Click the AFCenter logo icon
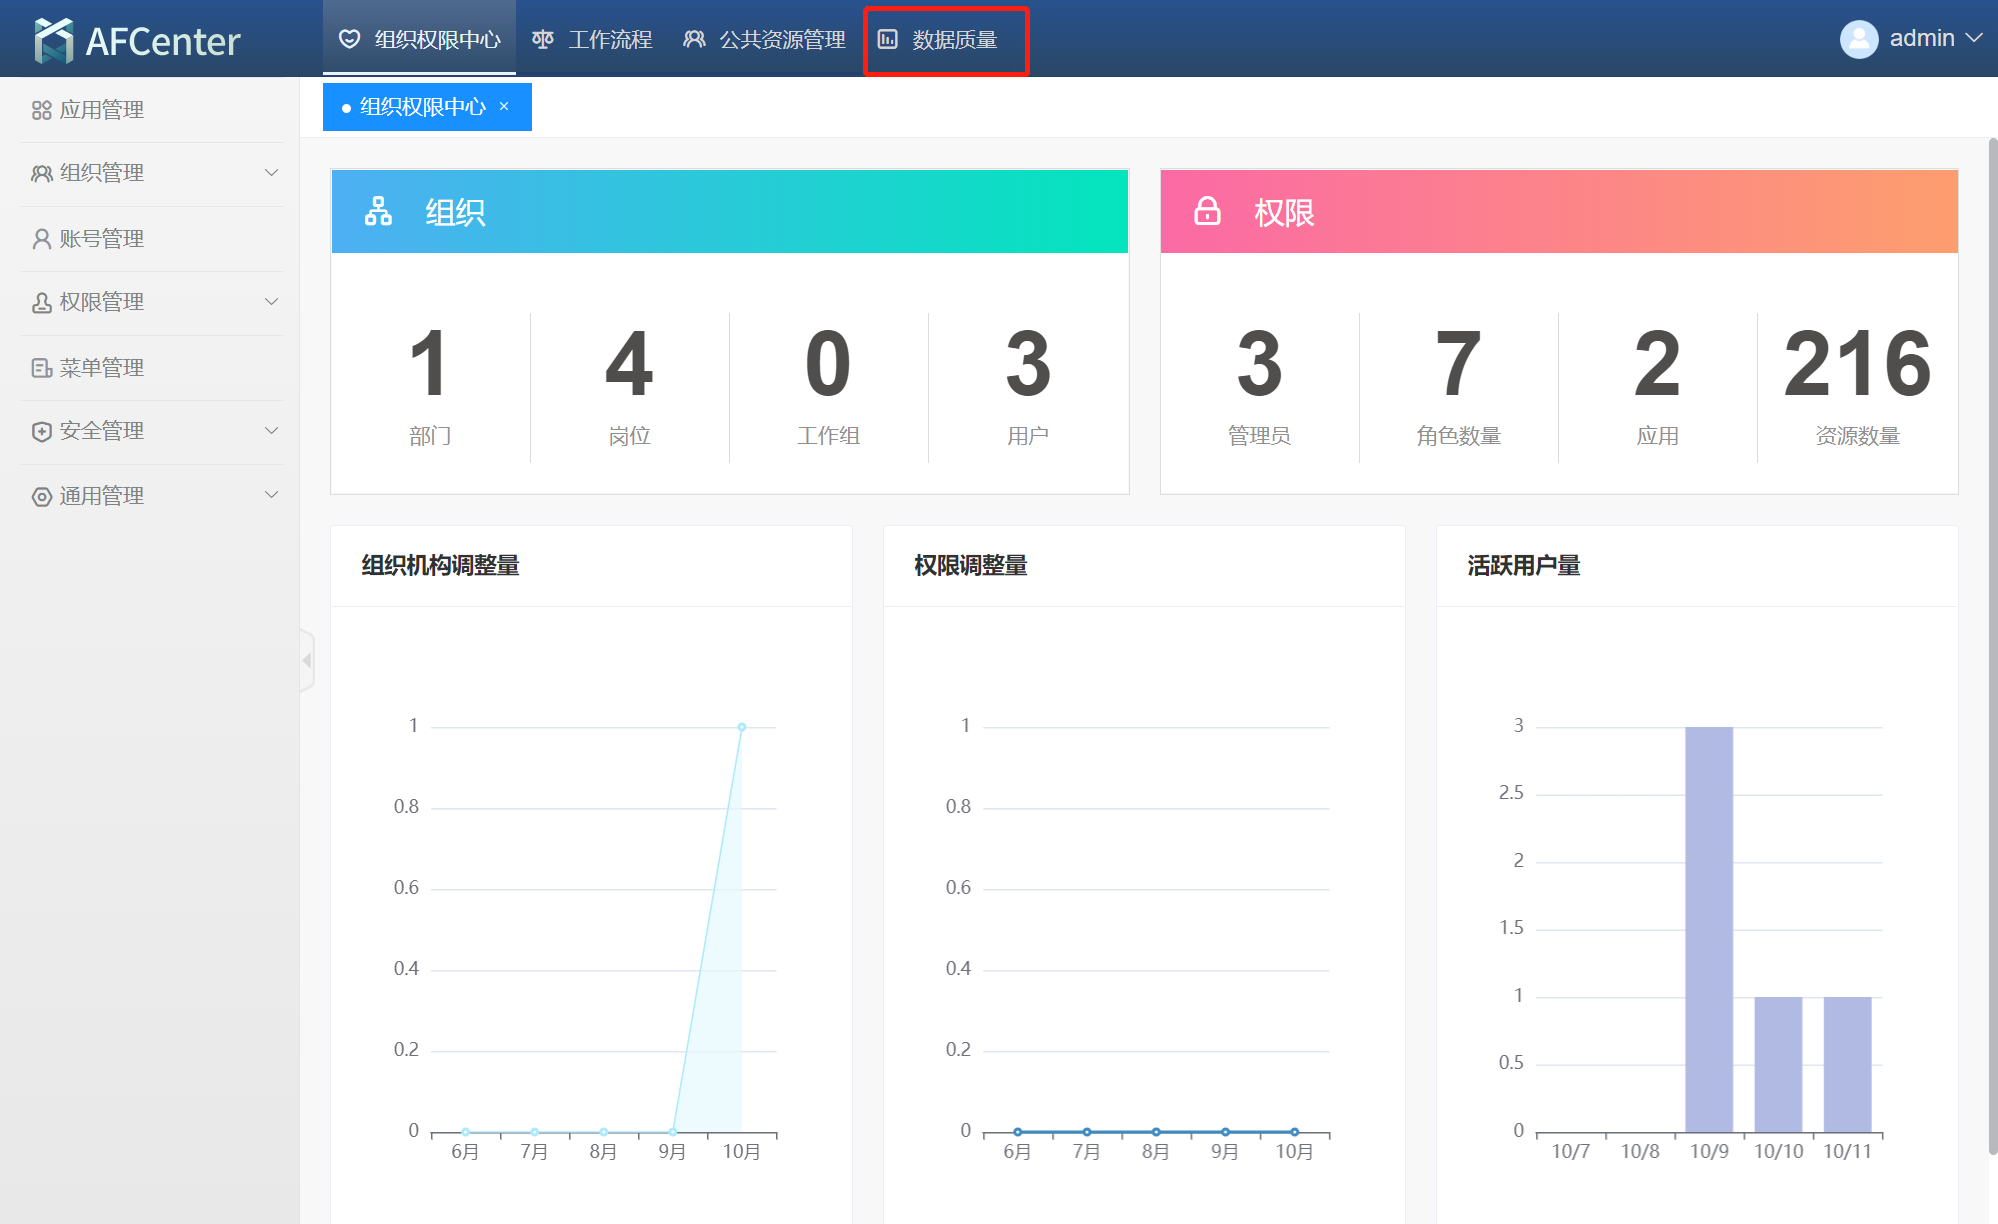This screenshot has height=1224, width=1998. [x=53, y=40]
